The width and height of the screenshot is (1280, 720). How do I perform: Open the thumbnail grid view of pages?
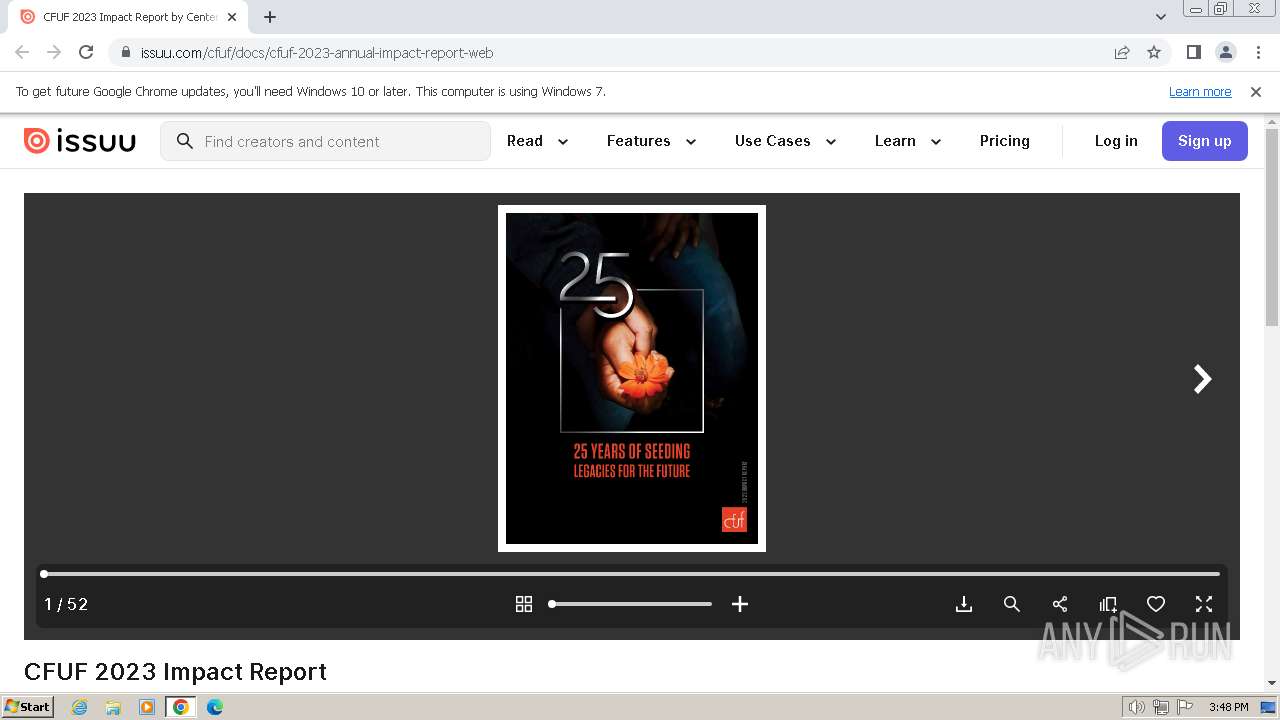[524, 604]
